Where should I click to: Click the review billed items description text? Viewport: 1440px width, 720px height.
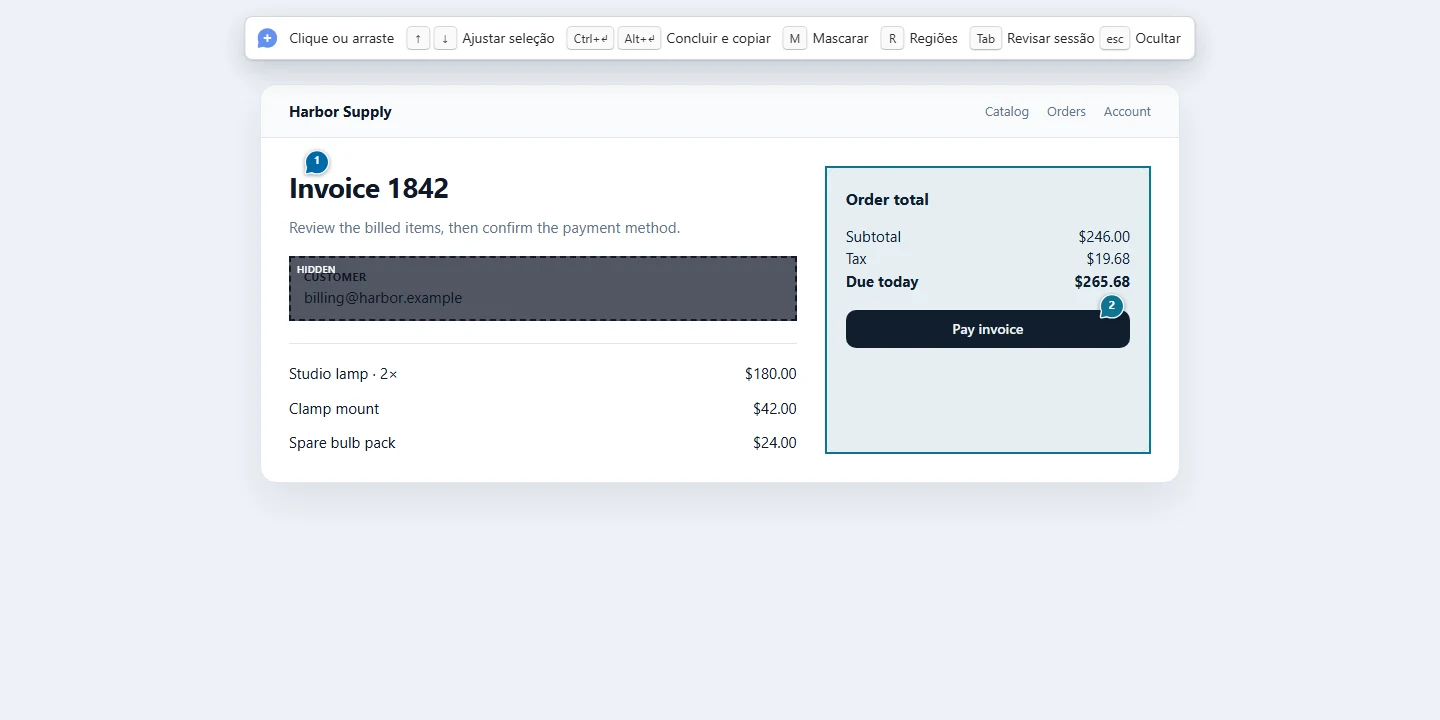484,228
